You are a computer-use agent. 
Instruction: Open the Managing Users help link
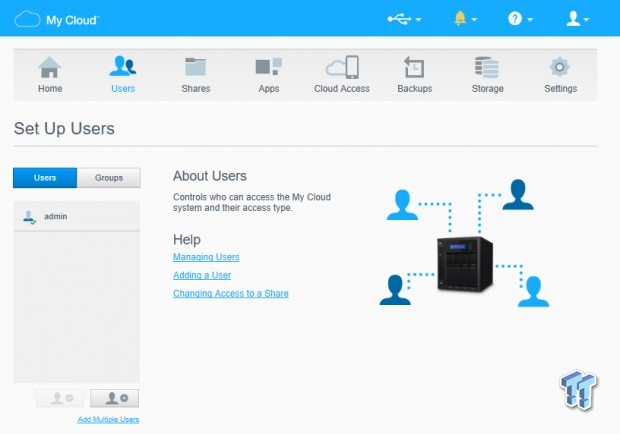pyautogui.click(x=206, y=257)
